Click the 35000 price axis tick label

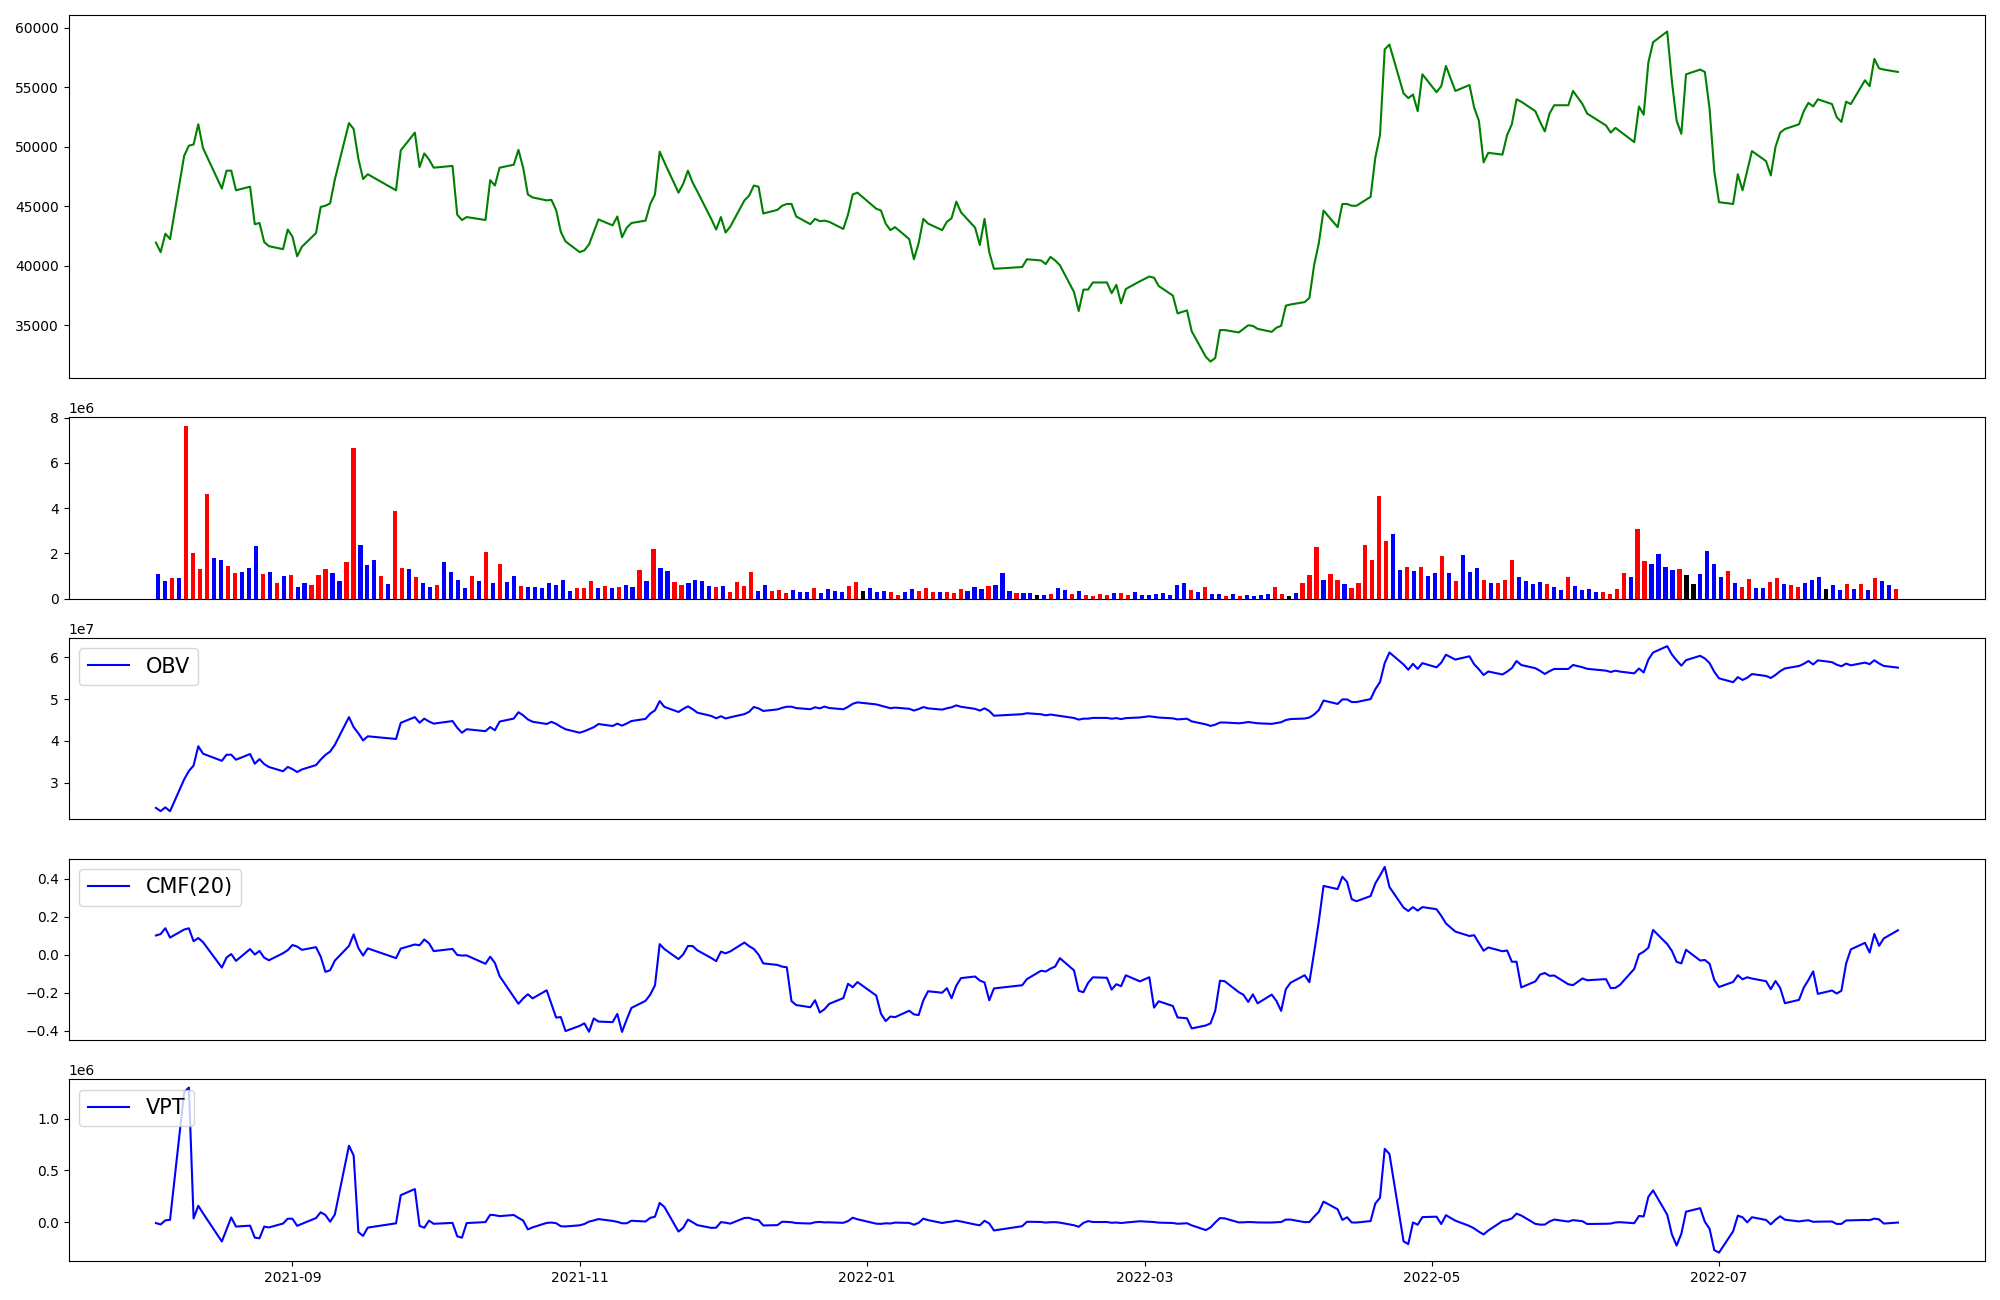click(37, 326)
